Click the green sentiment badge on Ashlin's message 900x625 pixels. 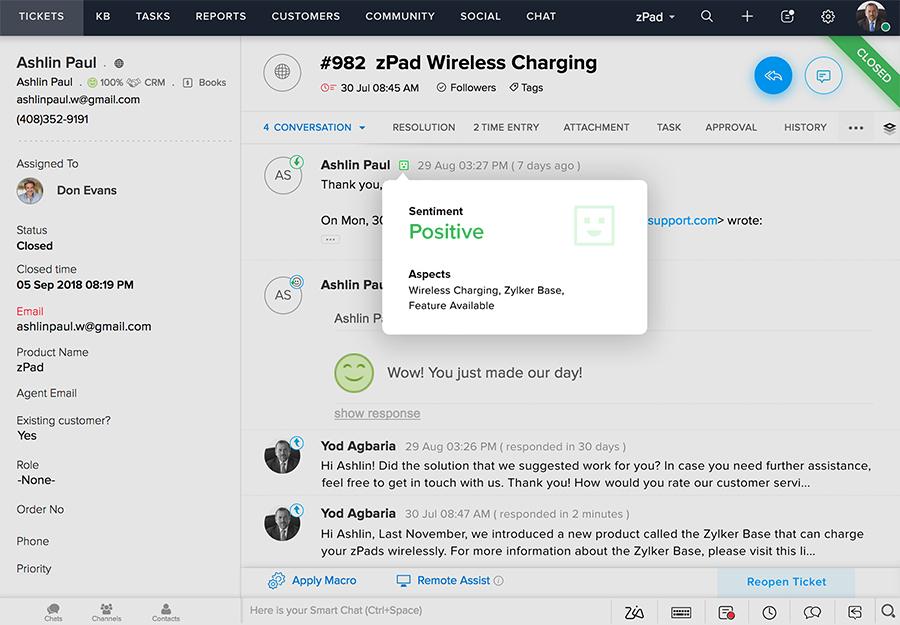pos(406,165)
